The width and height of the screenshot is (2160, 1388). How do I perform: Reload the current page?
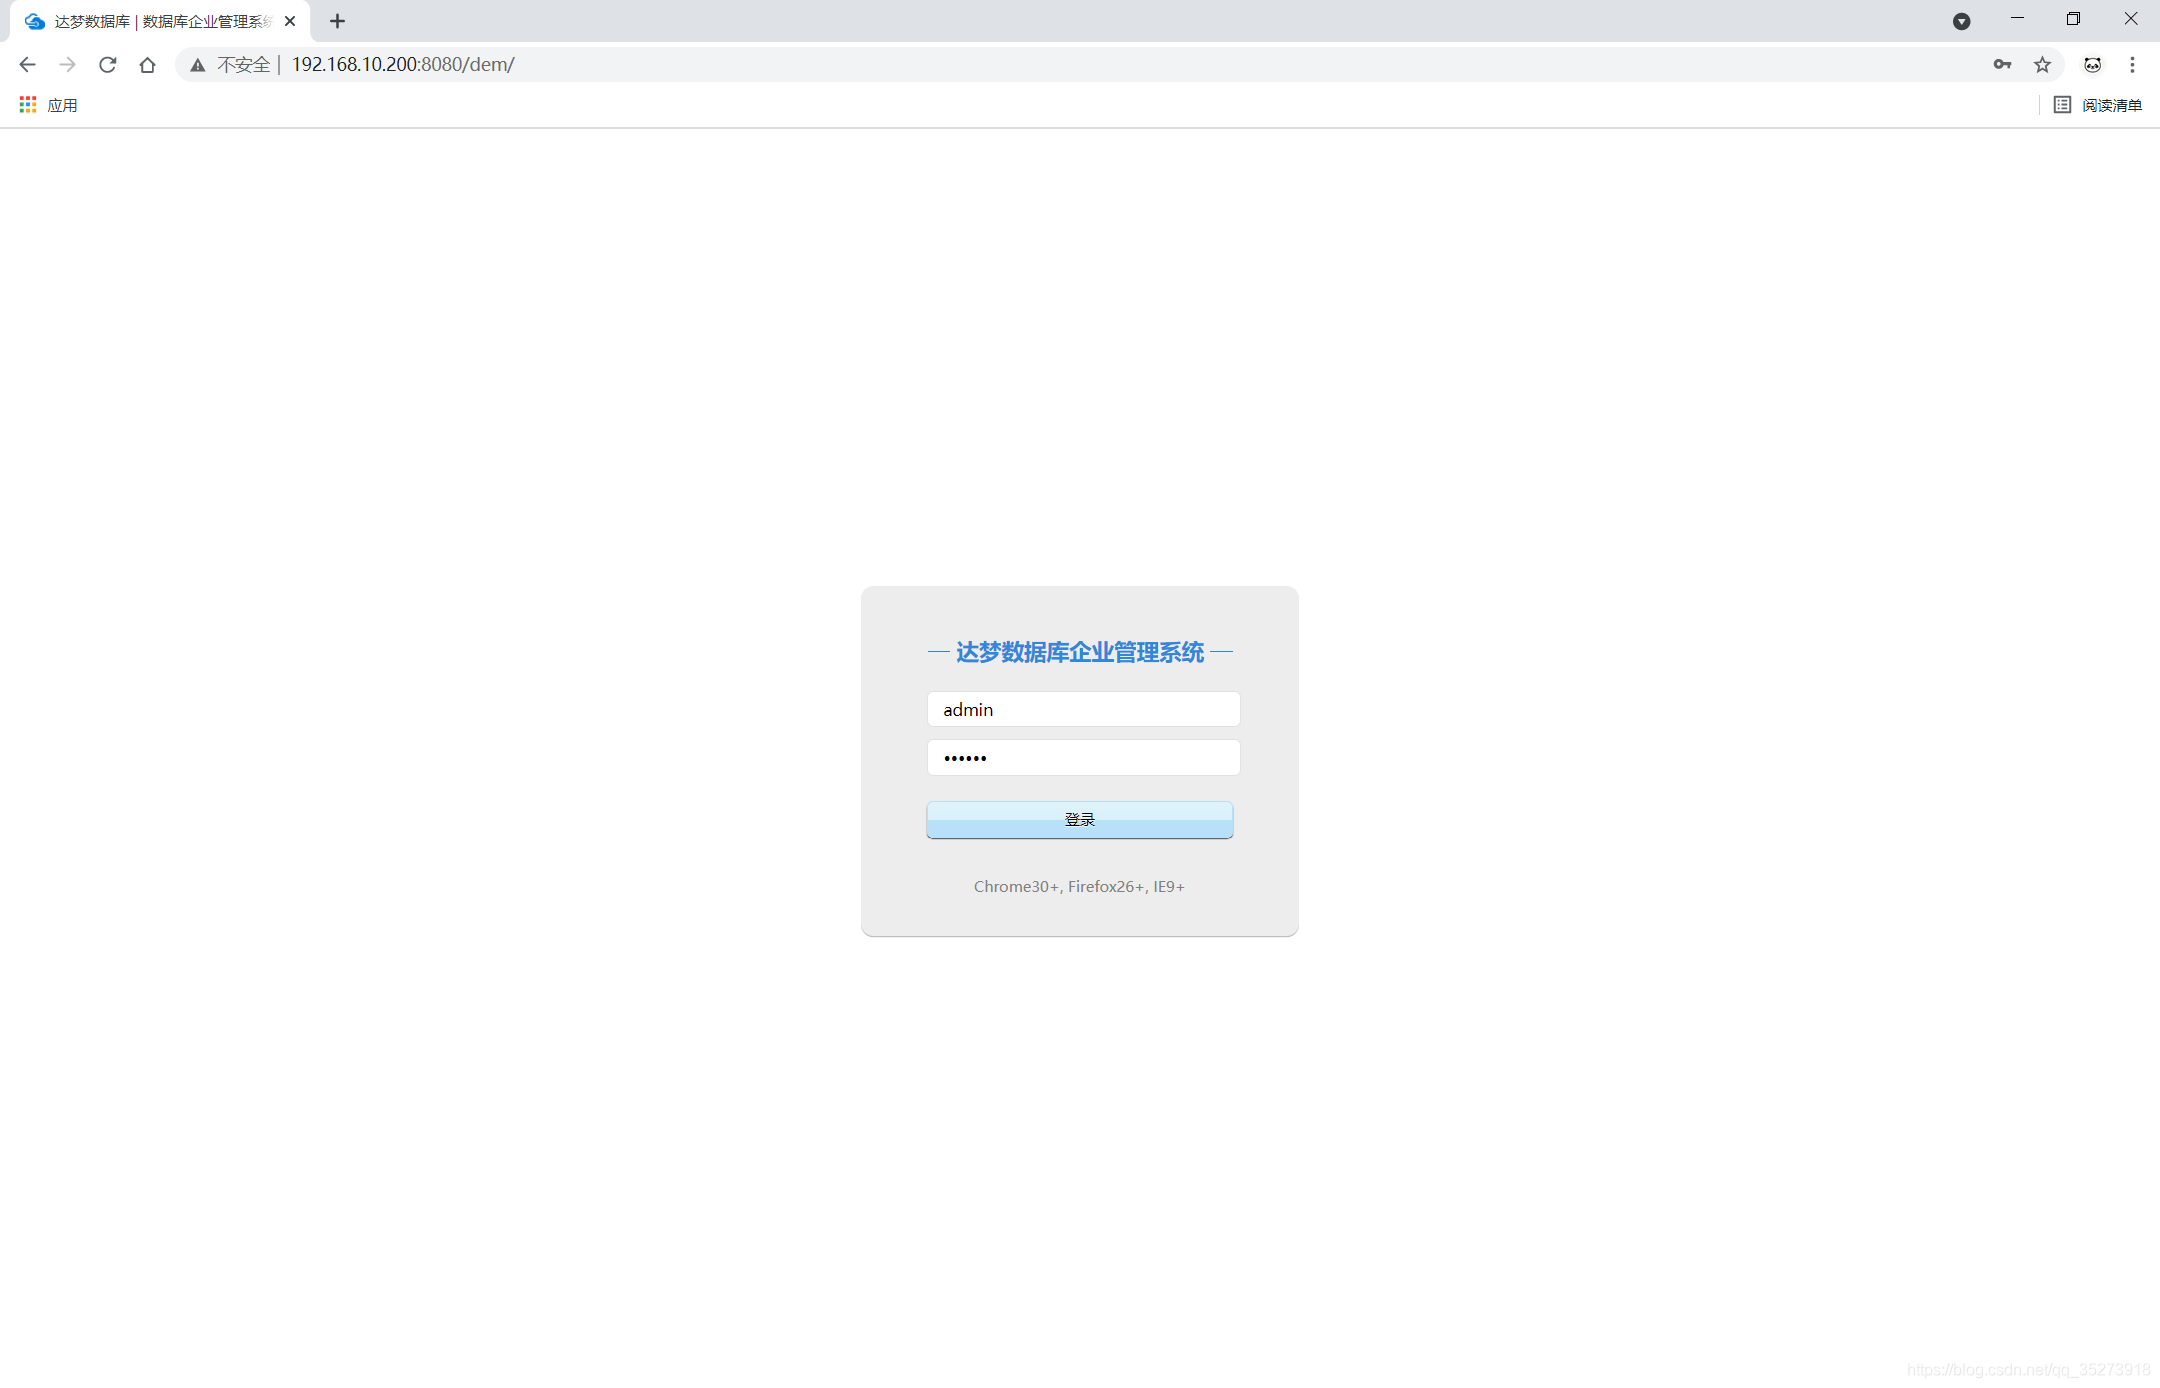click(x=107, y=65)
